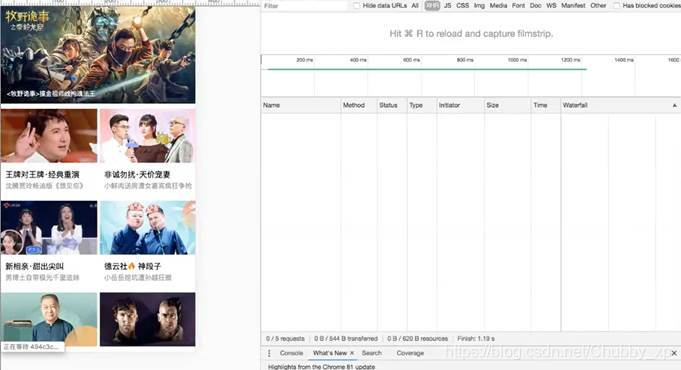Viewport: 681px width, 370px height.
Task: Open the two men dark thumbnail
Action: (x=148, y=319)
